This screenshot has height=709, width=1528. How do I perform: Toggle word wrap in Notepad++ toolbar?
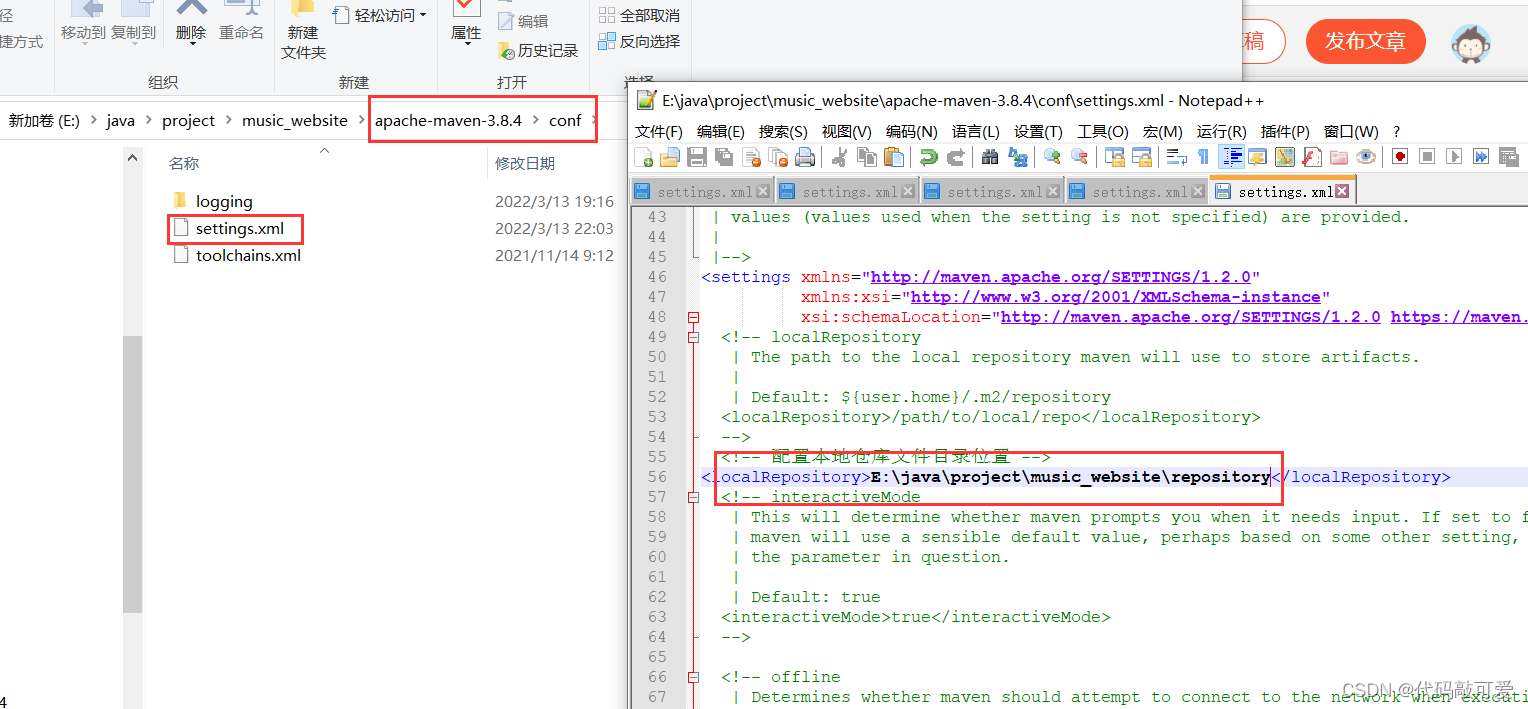pyautogui.click(x=1177, y=157)
